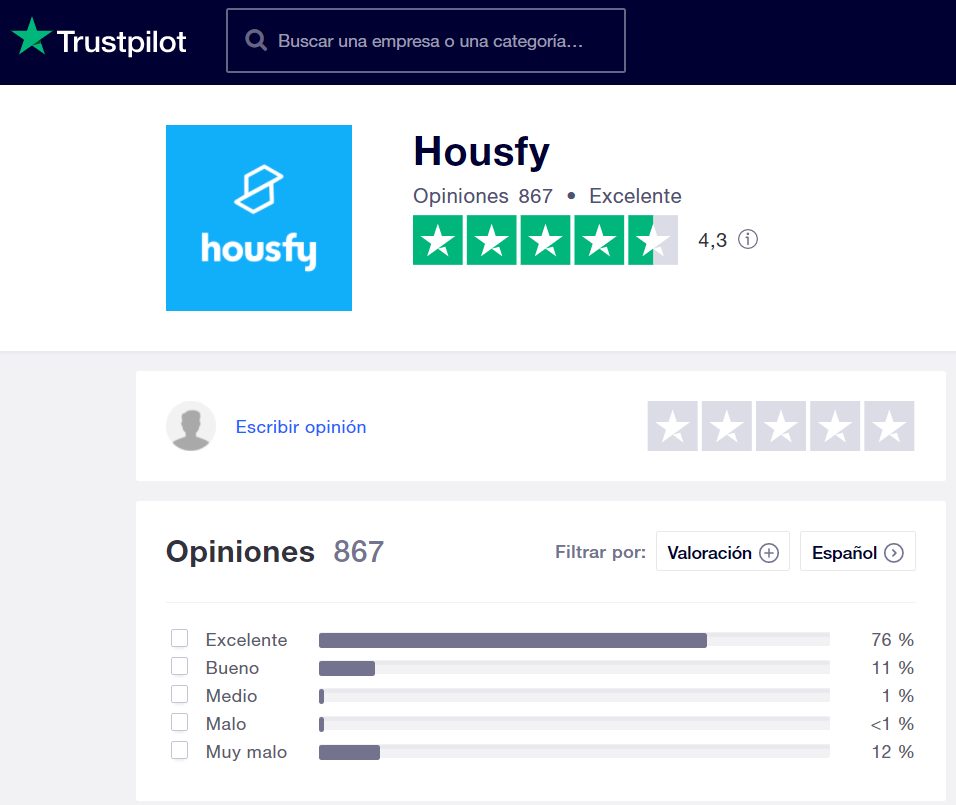Rate three stars in the review widget
The height and width of the screenshot is (805, 956).
click(781, 426)
